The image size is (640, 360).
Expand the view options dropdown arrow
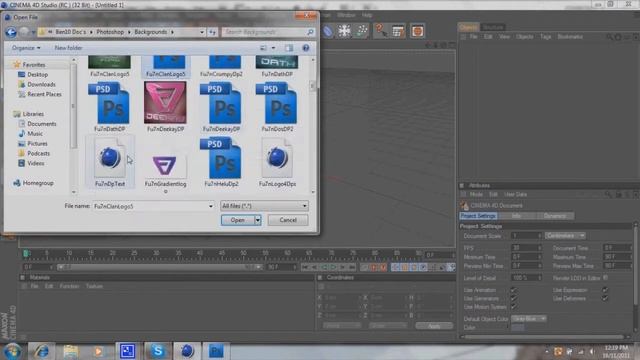tap(273, 48)
